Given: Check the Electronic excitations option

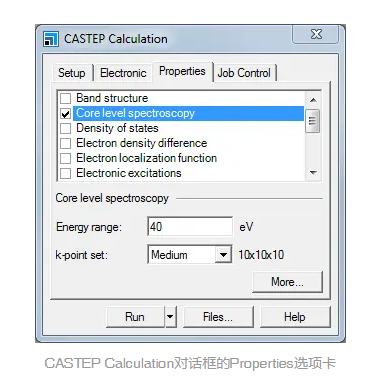Looking at the screenshot, I should tap(65, 173).
